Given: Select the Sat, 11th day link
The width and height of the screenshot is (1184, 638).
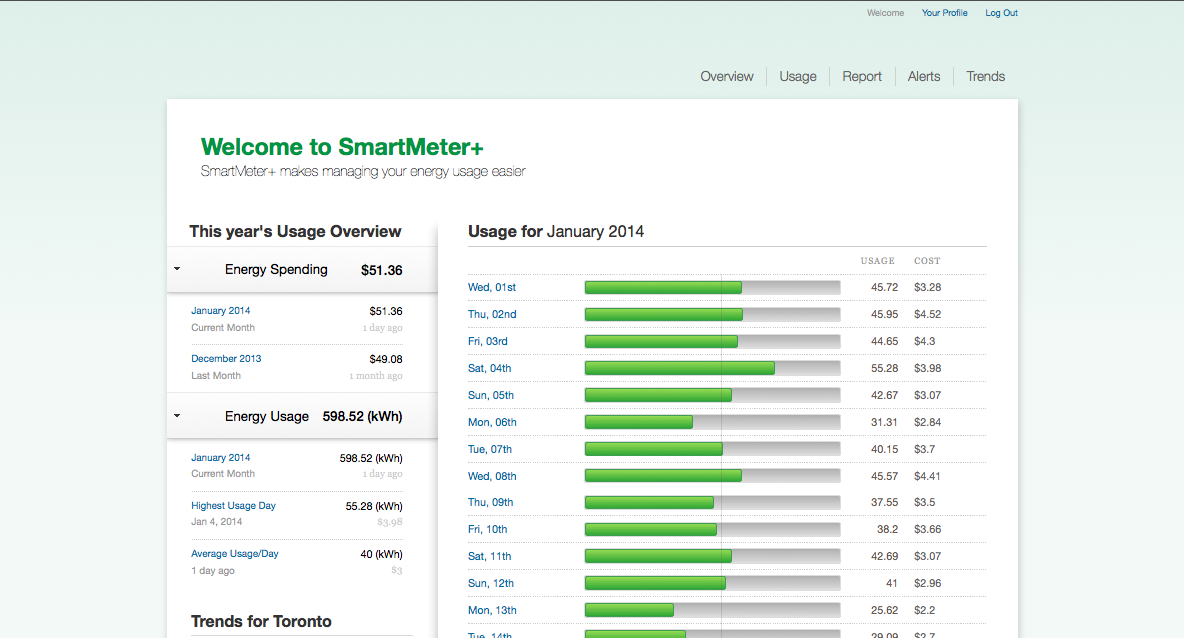Looking at the screenshot, I should [x=489, y=556].
